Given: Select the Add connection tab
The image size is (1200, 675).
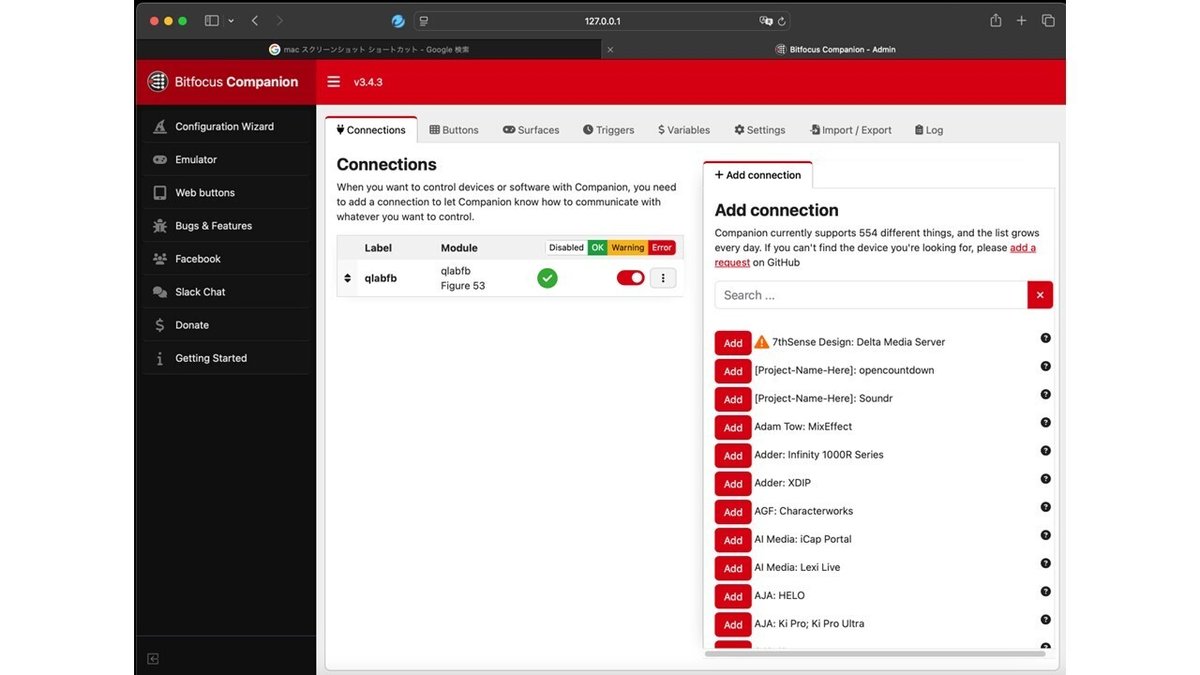Looking at the screenshot, I should click(758, 175).
